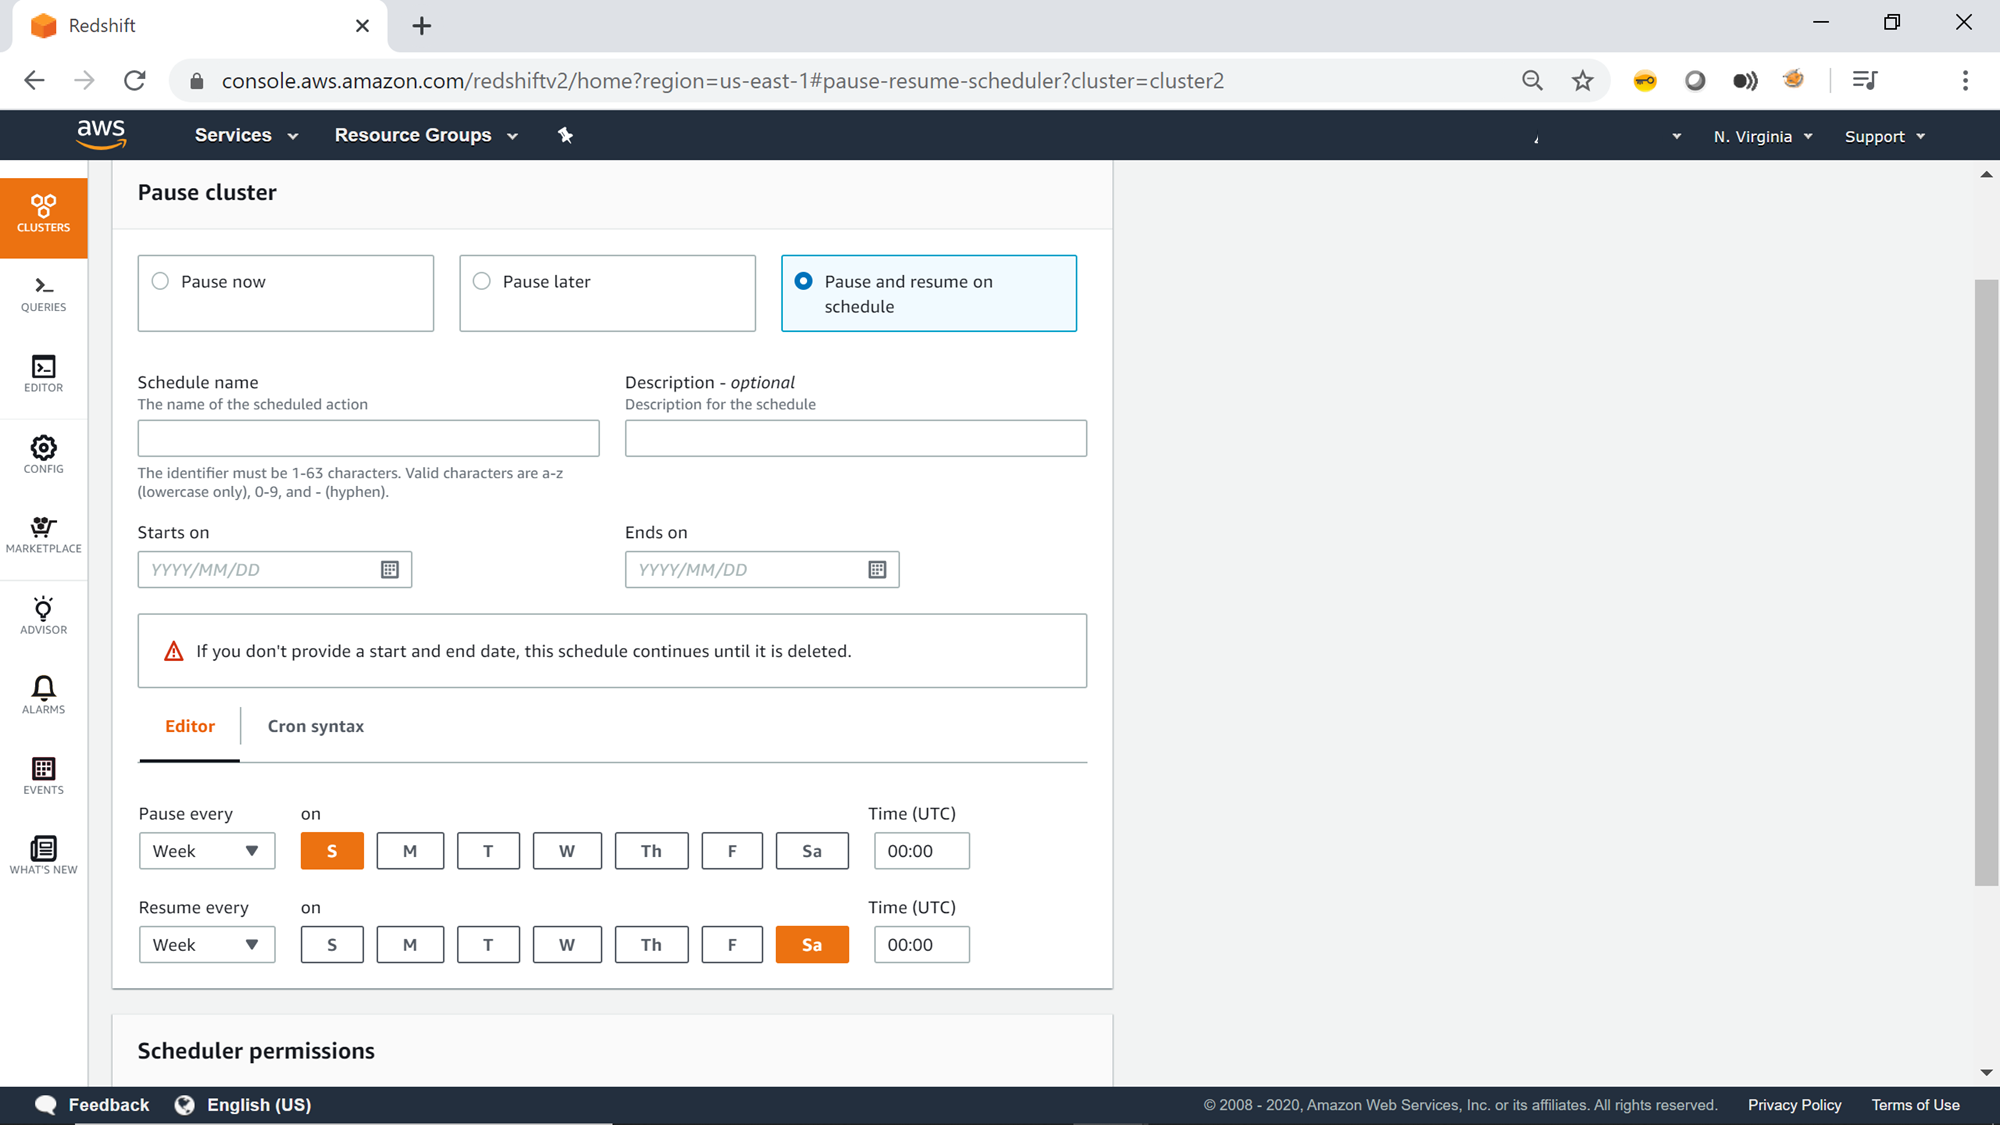Expand the Resume every Week dropdown
The height and width of the screenshot is (1125, 2000).
[207, 945]
